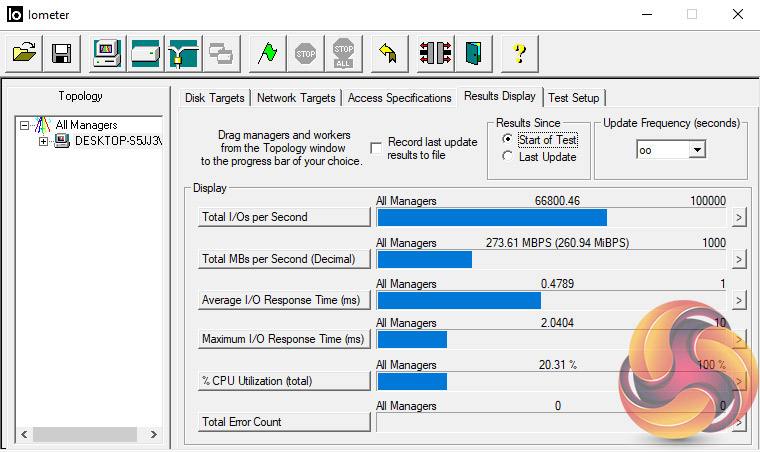
Task: Duplicate the selected worker
Action: pos(221,53)
